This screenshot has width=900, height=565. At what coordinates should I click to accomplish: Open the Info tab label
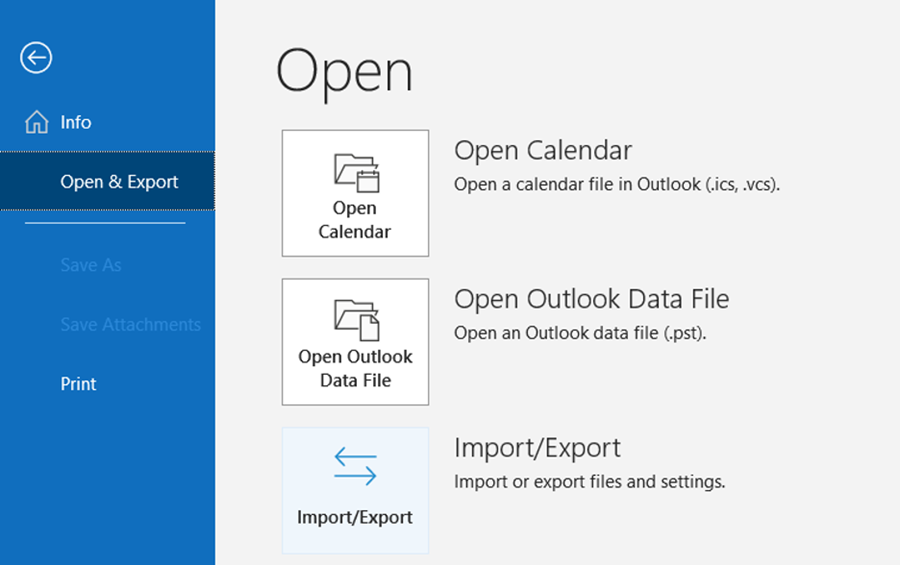pos(76,123)
